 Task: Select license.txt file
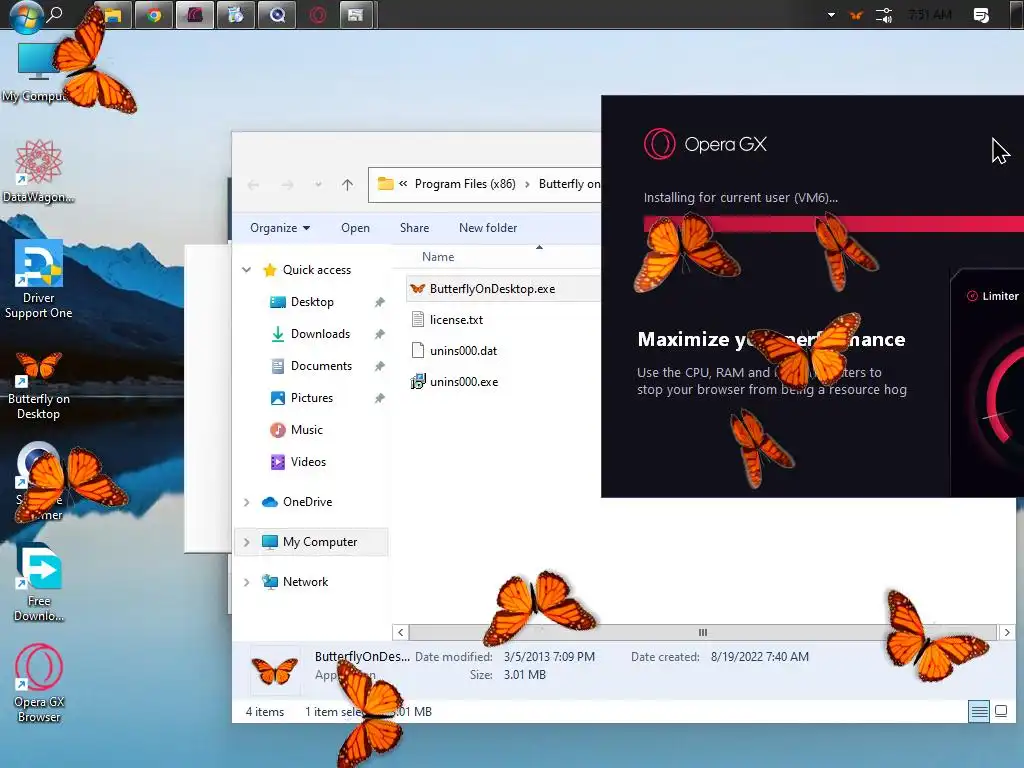(x=456, y=319)
